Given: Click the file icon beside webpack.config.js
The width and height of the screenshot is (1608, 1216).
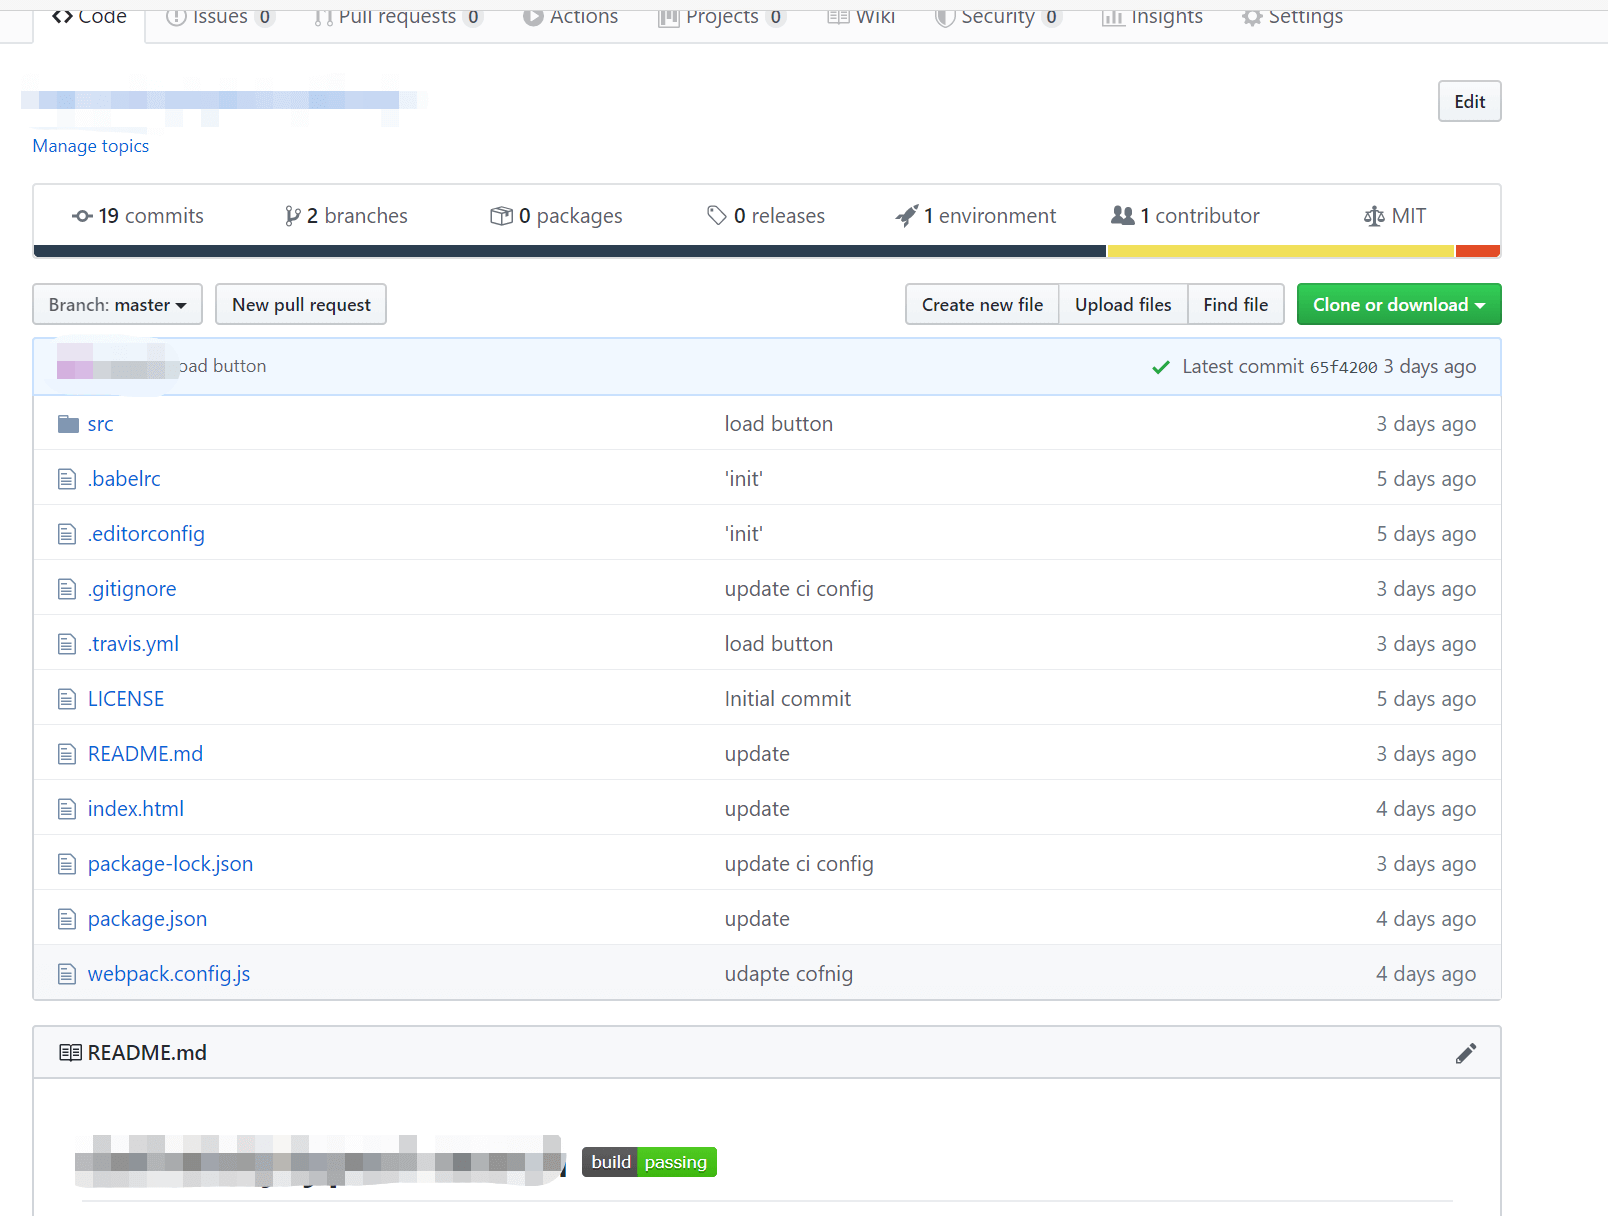Looking at the screenshot, I should (x=67, y=974).
